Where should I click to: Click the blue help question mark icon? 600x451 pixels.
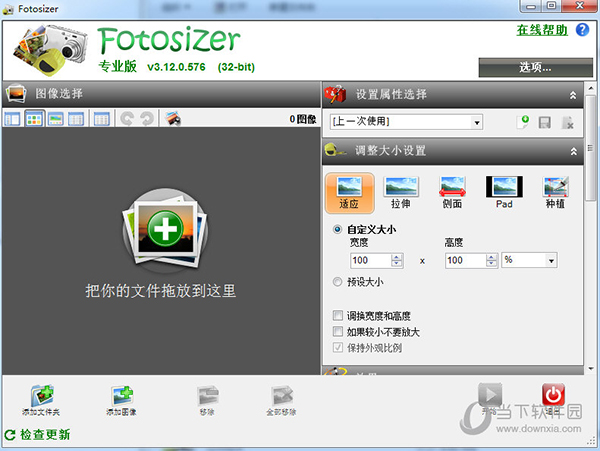[x=582, y=30]
